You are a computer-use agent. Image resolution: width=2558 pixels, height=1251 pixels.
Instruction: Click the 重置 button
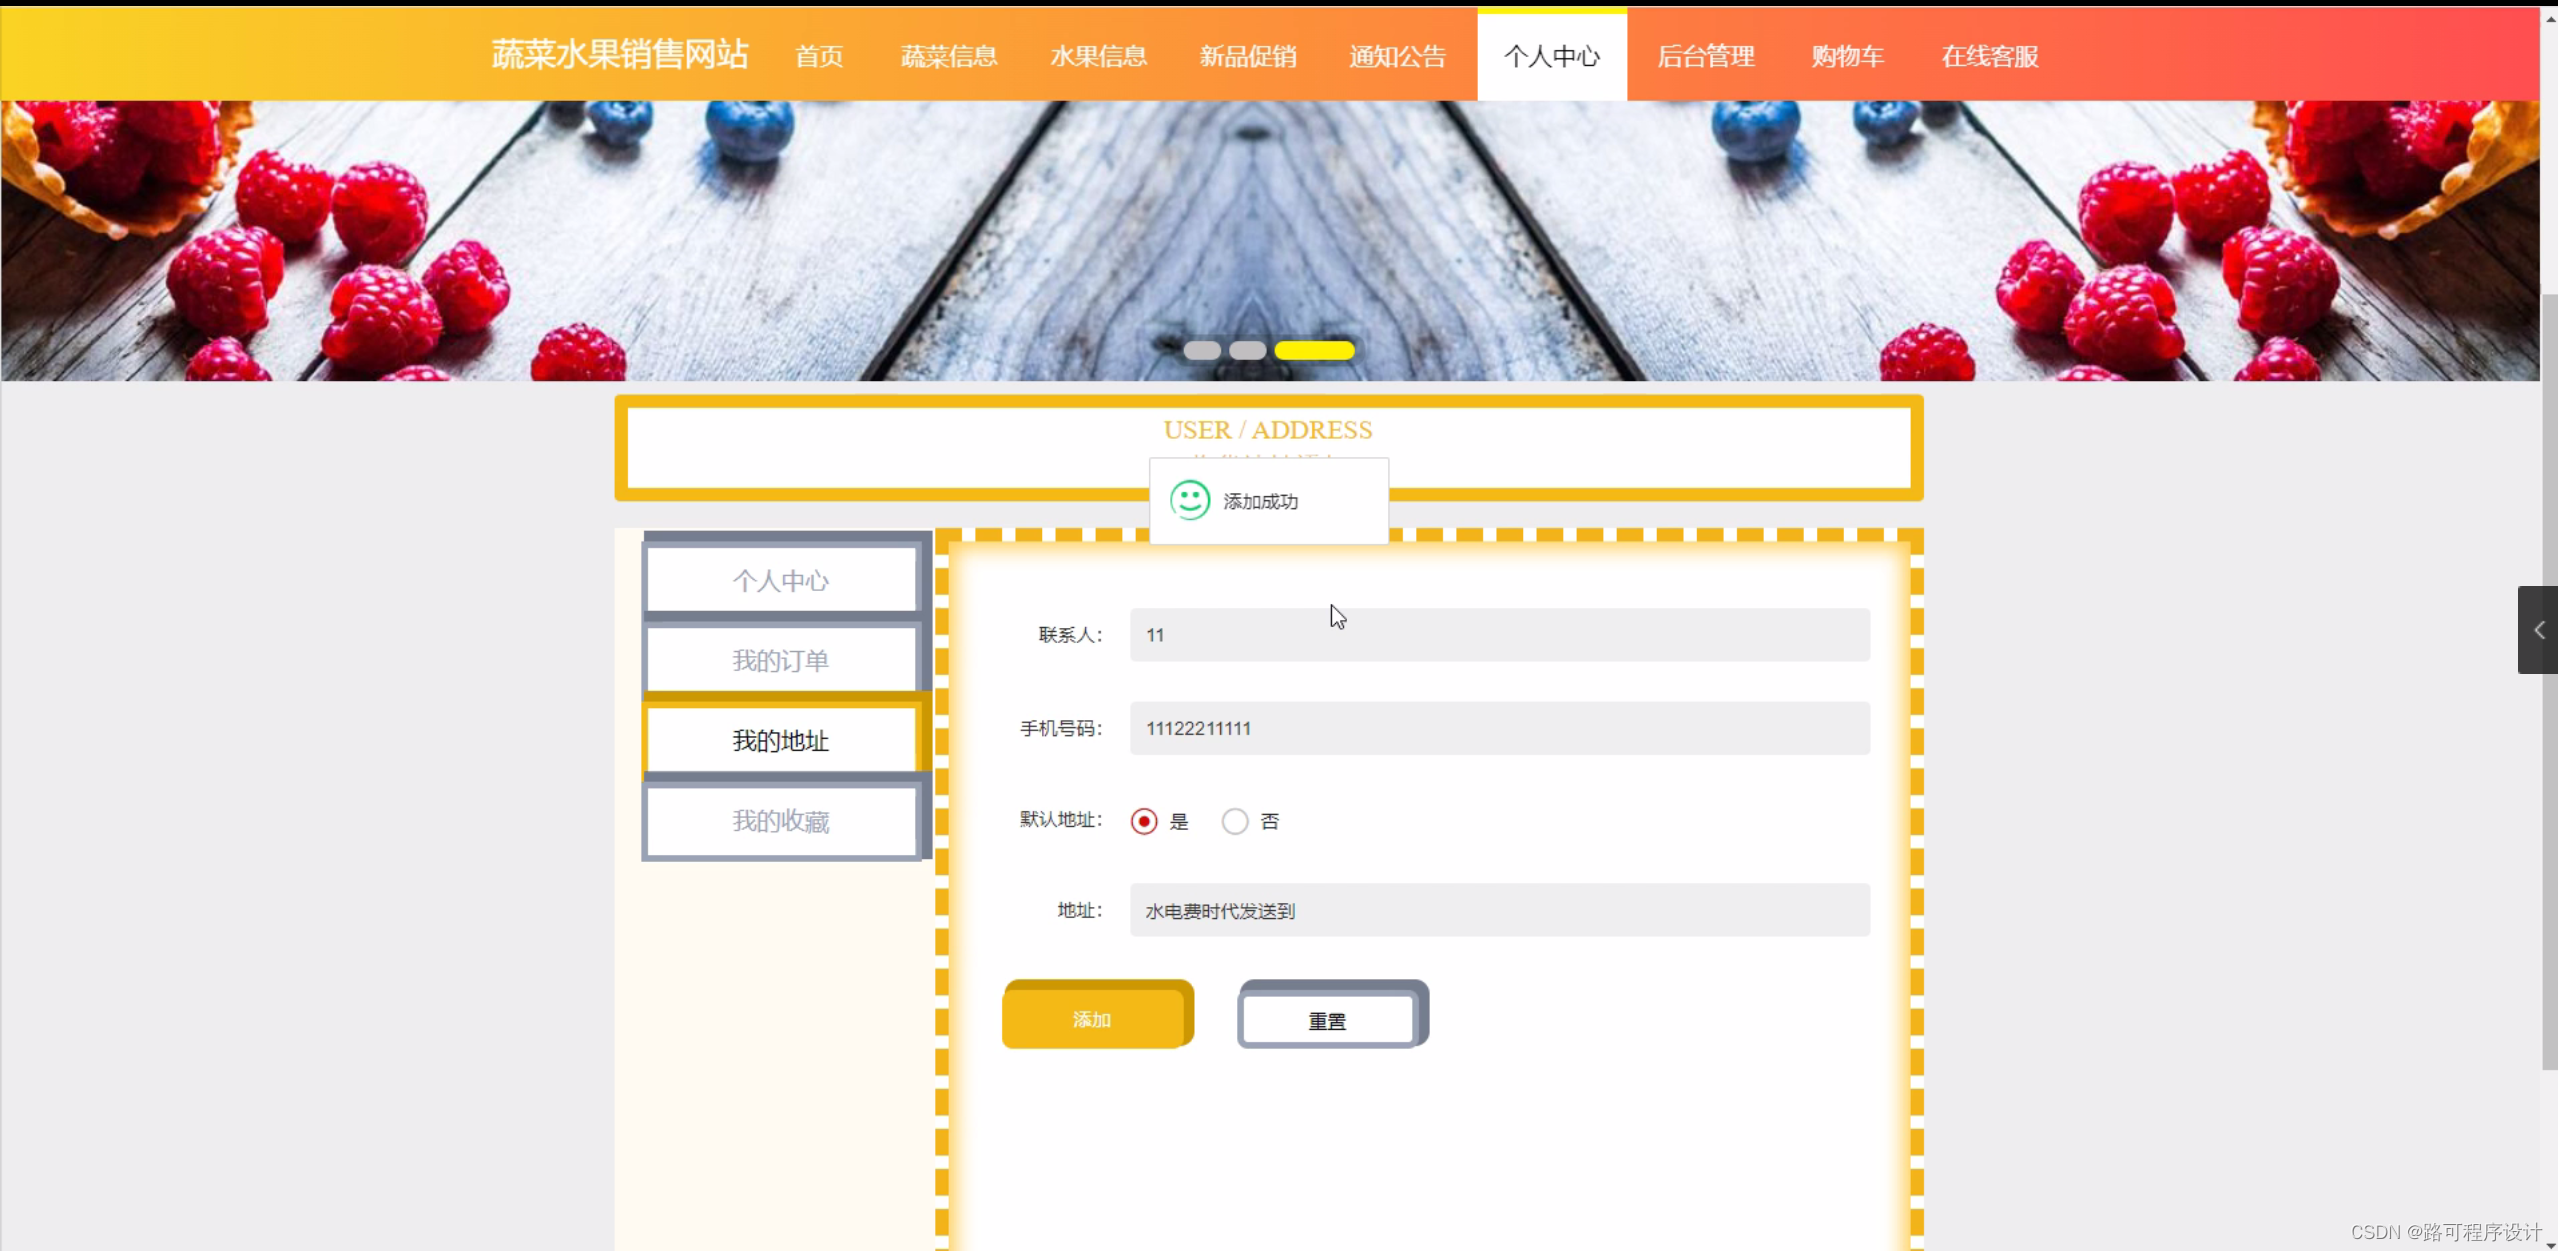click(x=1327, y=1020)
